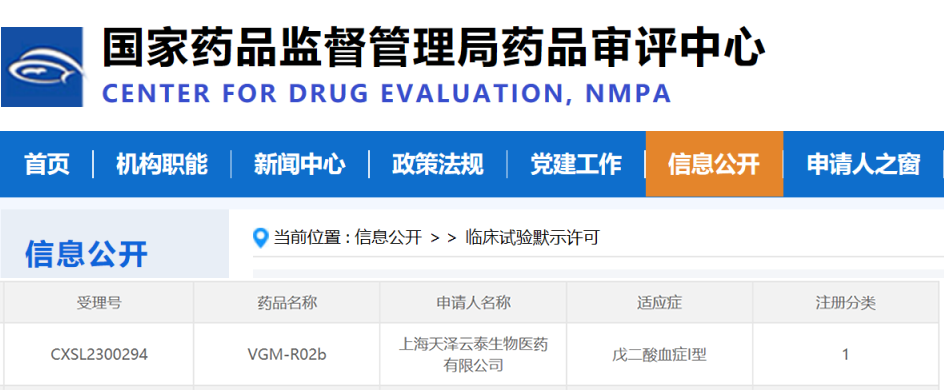Click the 信息公开 sidebar heading
Image resolution: width=944 pixels, height=390 pixels.
(x=86, y=254)
